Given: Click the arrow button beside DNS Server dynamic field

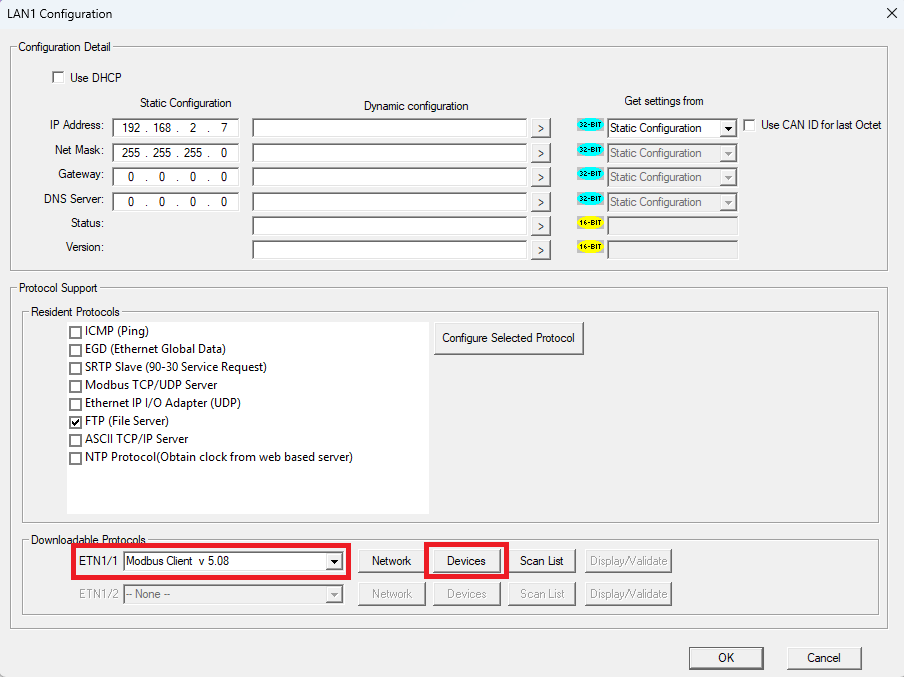Looking at the screenshot, I should (540, 202).
